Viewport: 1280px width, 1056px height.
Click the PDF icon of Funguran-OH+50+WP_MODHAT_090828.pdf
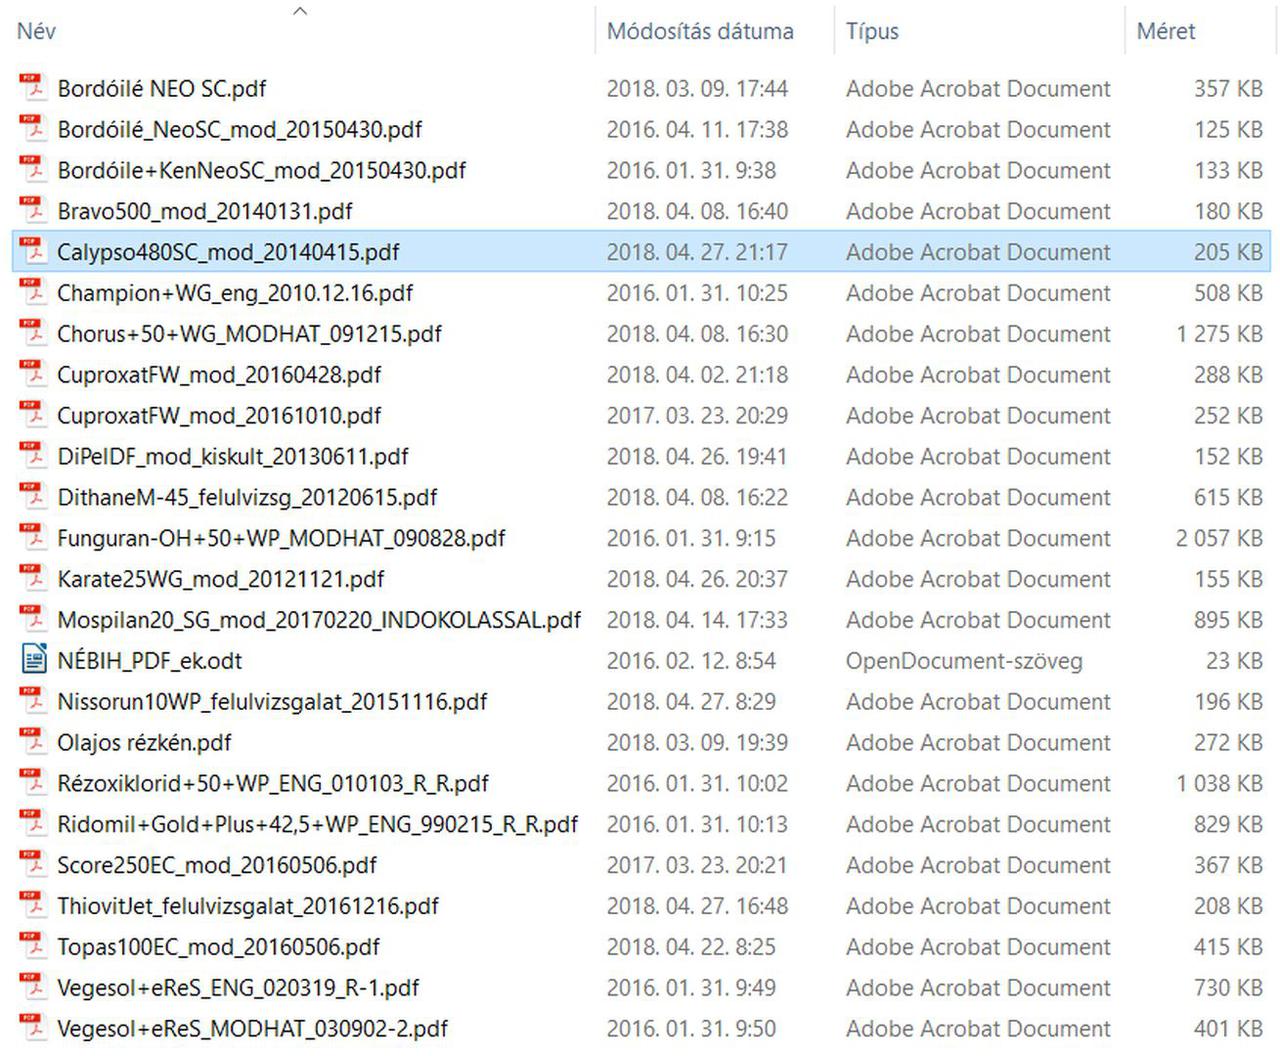[34, 538]
